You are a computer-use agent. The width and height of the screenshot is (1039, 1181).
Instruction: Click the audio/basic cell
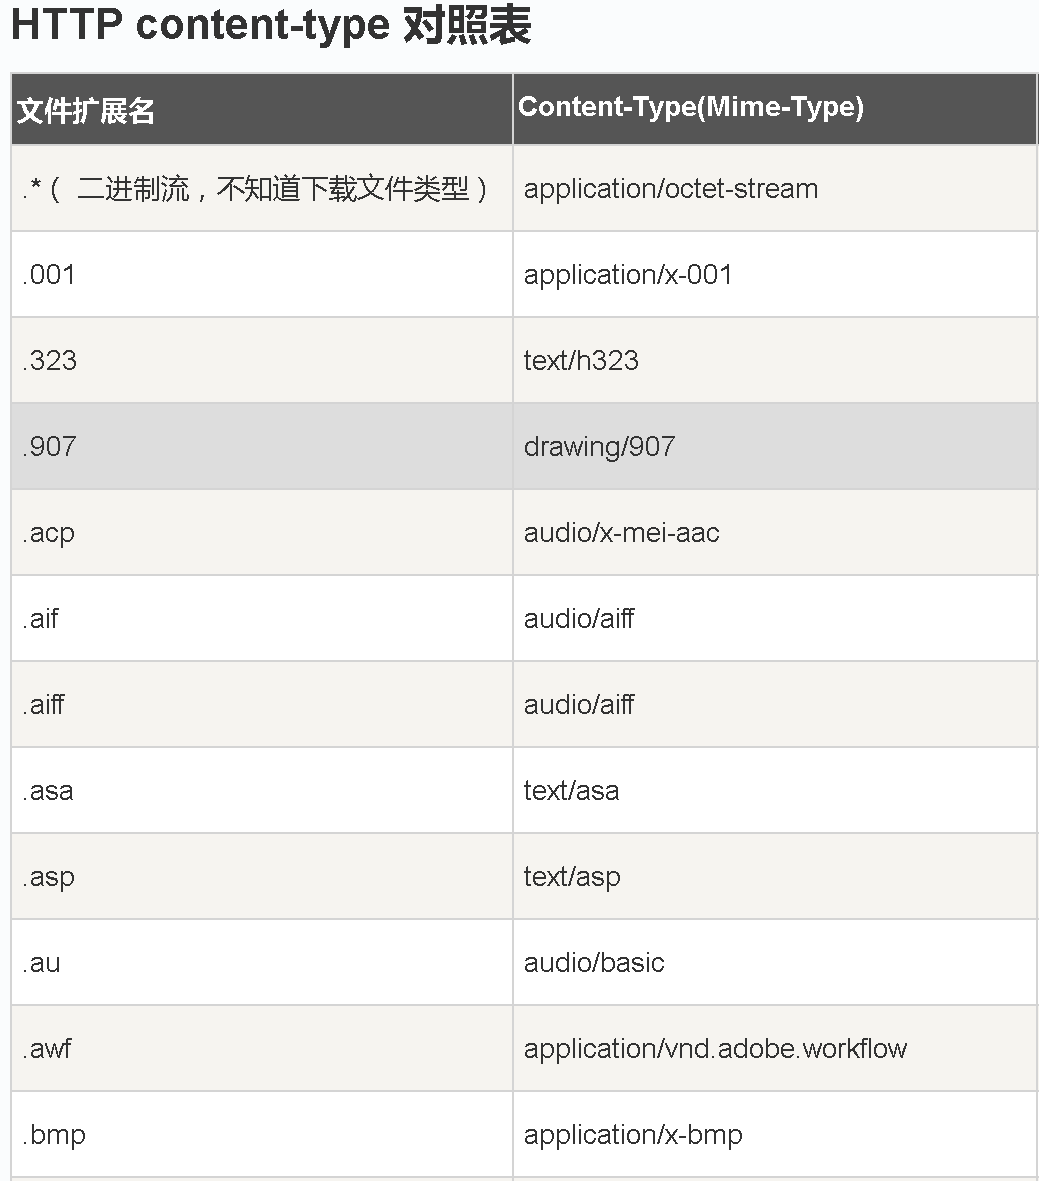(x=775, y=962)
